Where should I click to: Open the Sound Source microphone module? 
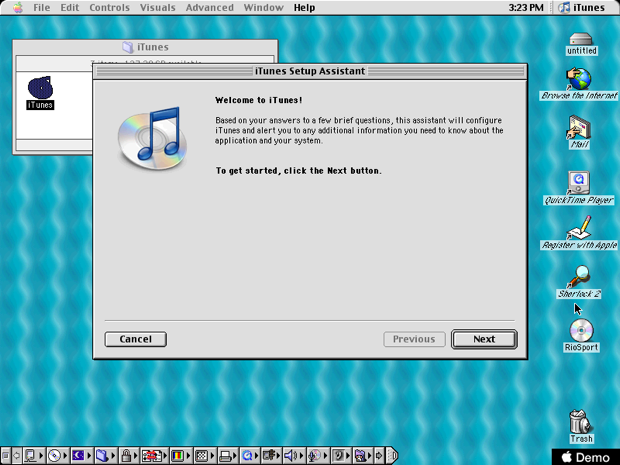click(318, 456)
